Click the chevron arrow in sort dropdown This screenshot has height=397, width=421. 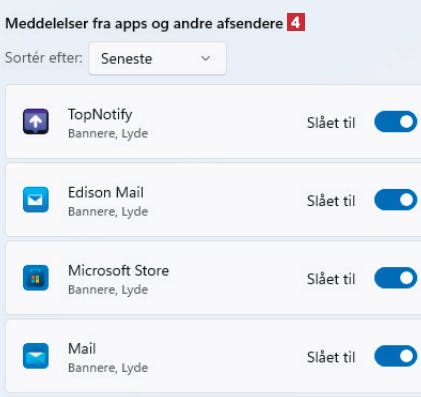(x=206, y=59)
